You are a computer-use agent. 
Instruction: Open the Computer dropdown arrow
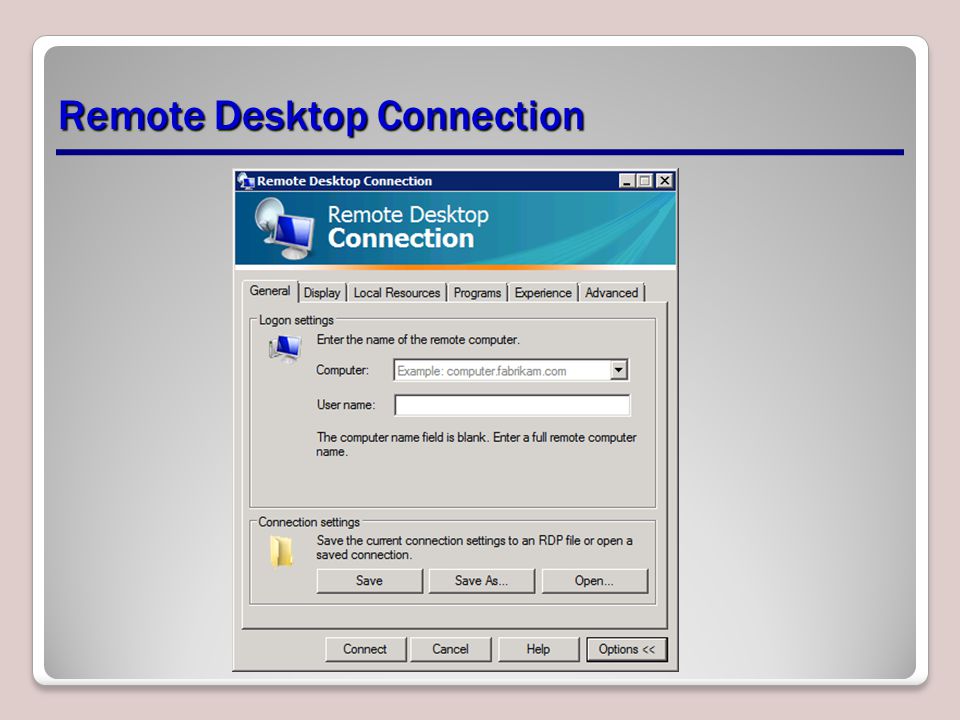(x=618, y=370)
